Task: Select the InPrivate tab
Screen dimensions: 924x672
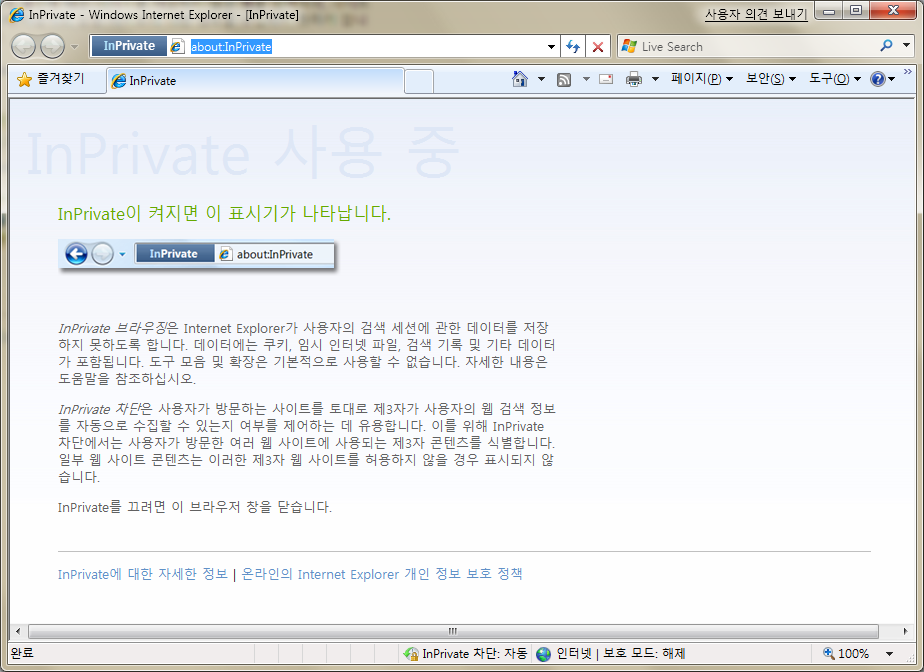Action: tap(256, 81)
